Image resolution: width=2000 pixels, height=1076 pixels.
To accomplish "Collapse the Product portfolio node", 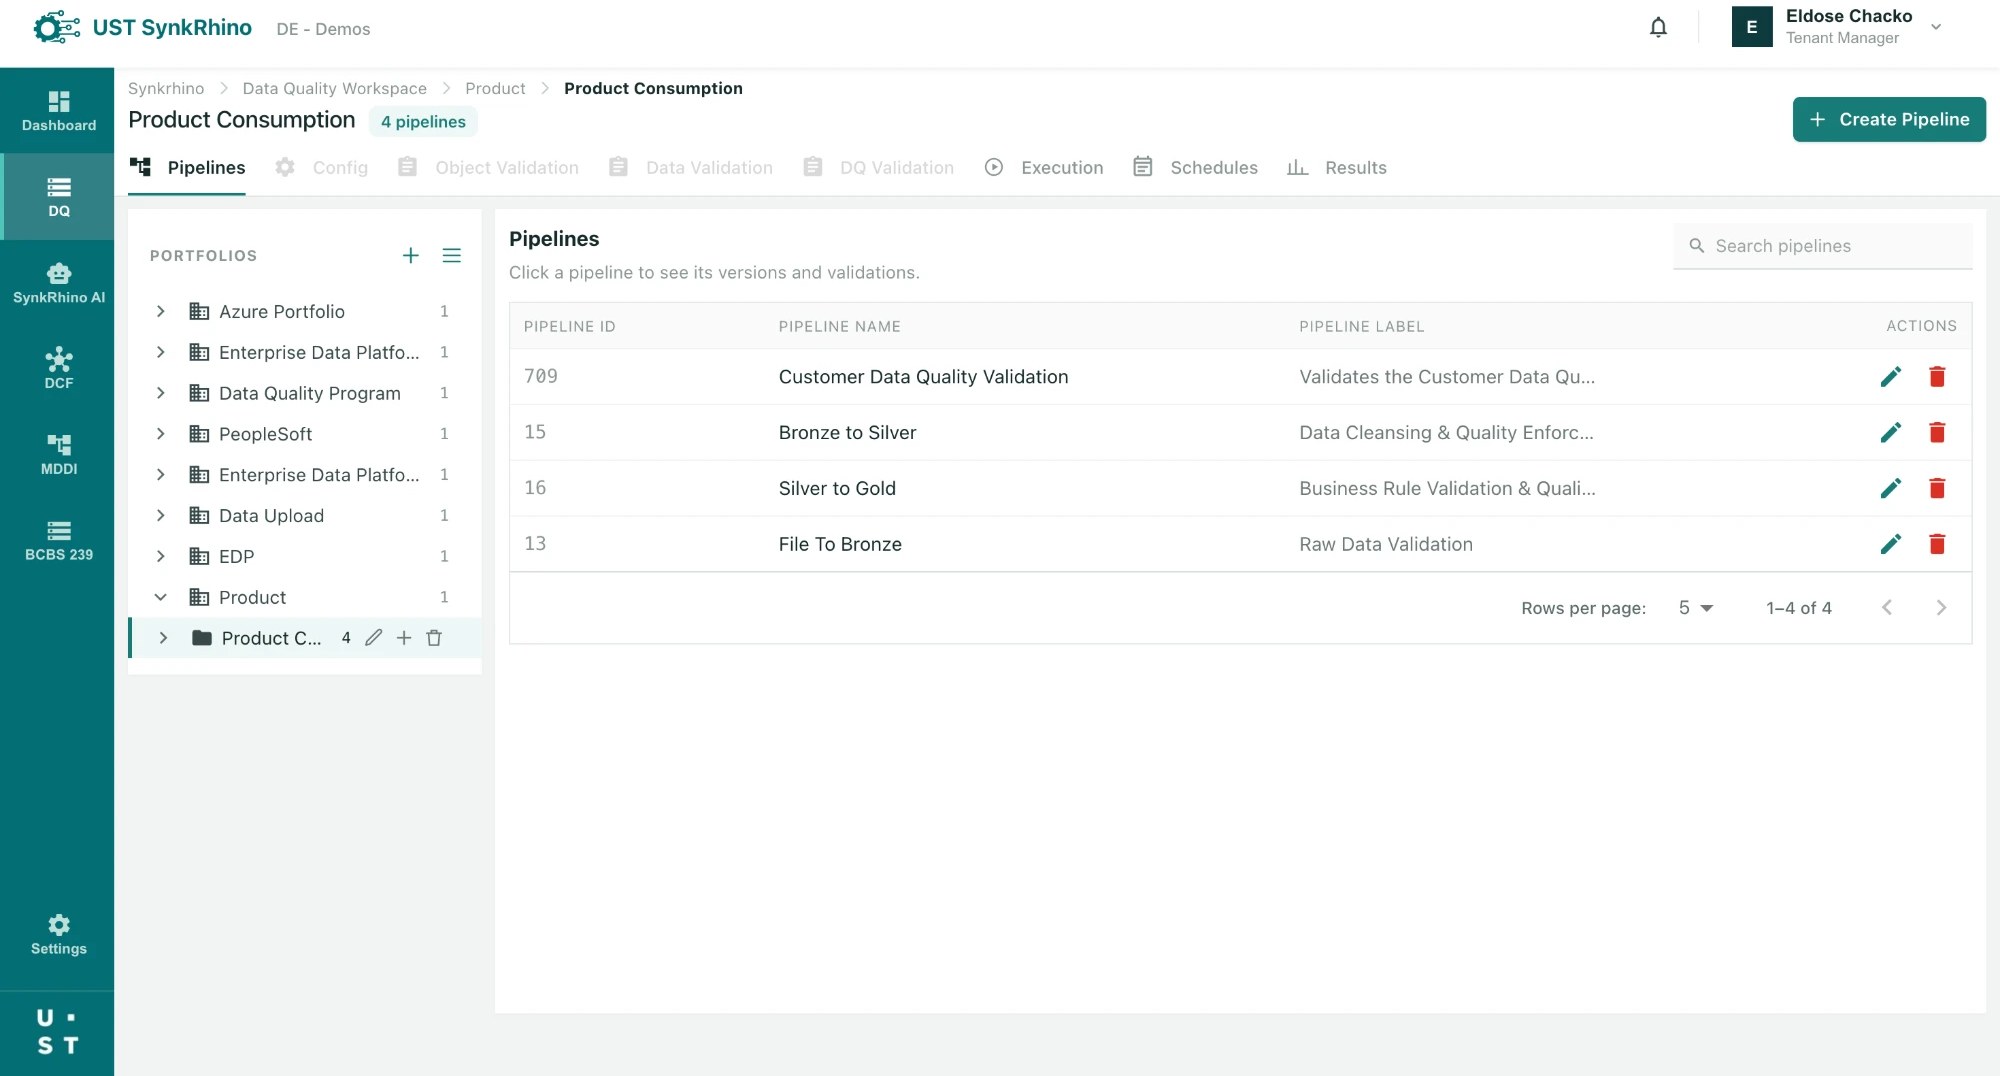I will 160,597.
